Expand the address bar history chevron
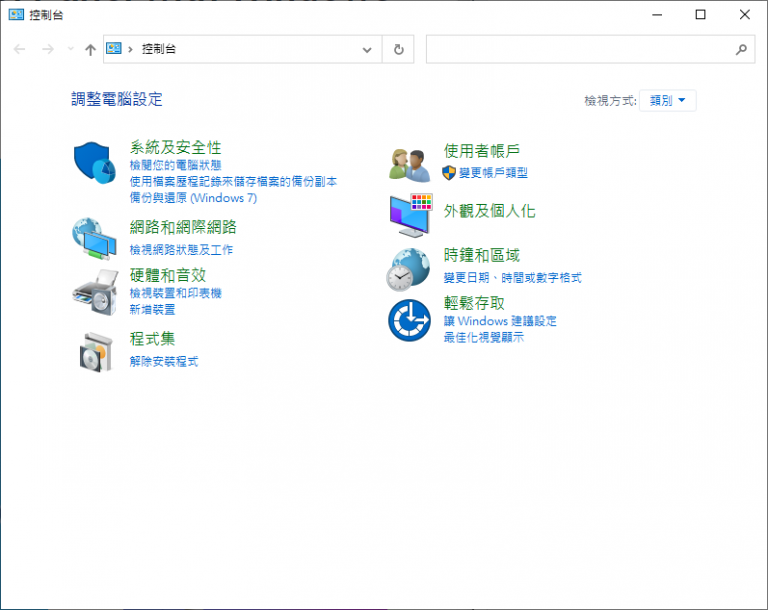The height and width of the screenshot is (610, 768). pyautogui.click(x=367, y=49)
